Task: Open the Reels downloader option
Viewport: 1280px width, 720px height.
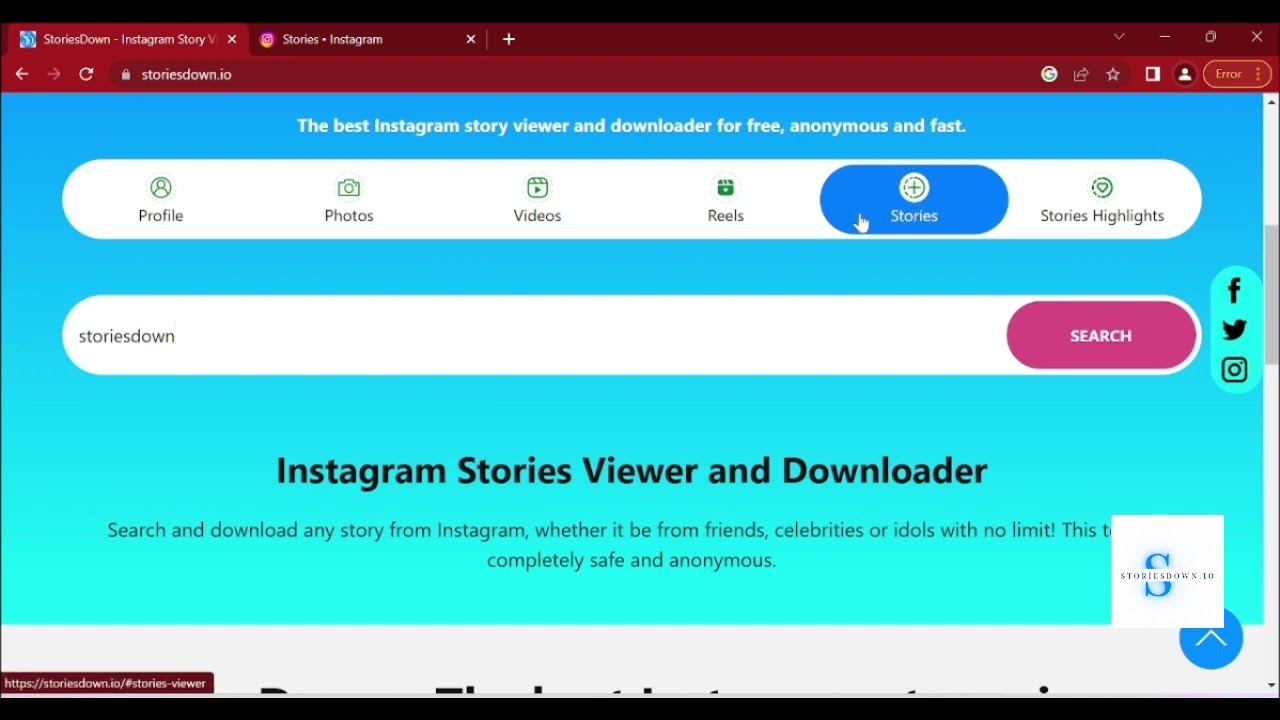Action: [726, 200]
